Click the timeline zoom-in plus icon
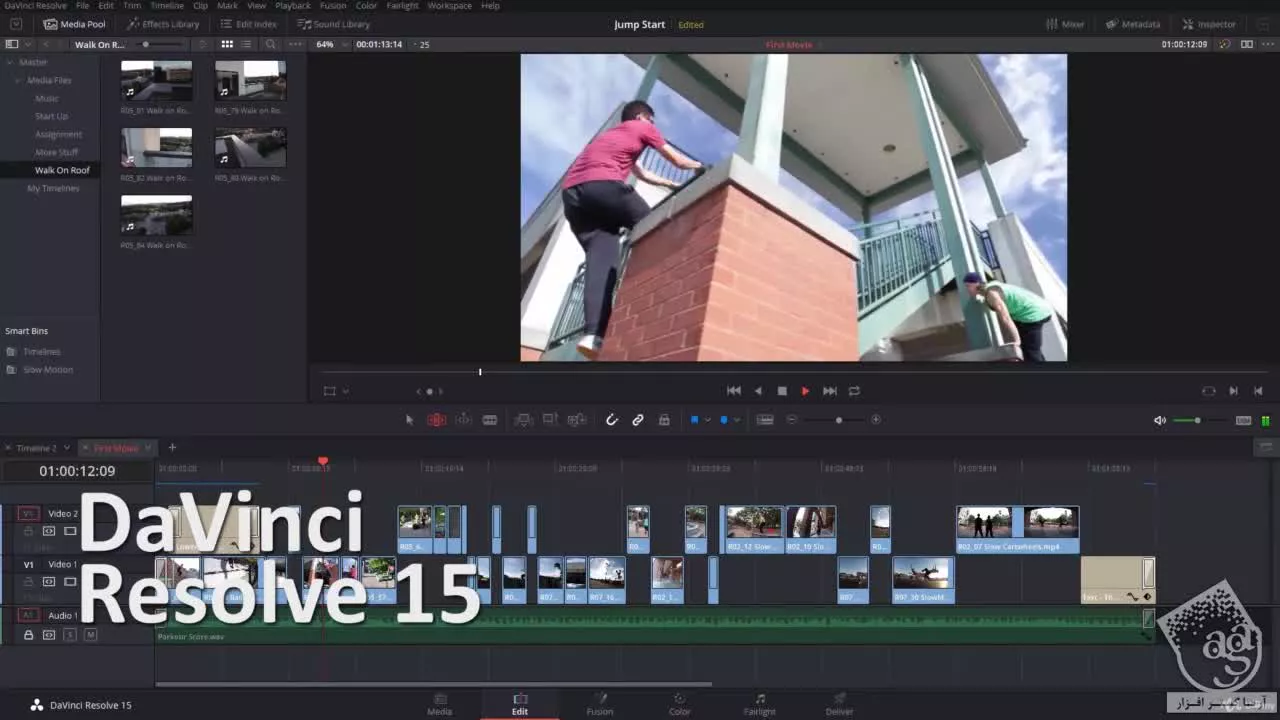This screenshot has height=720, width=1280. pos(876,420)
